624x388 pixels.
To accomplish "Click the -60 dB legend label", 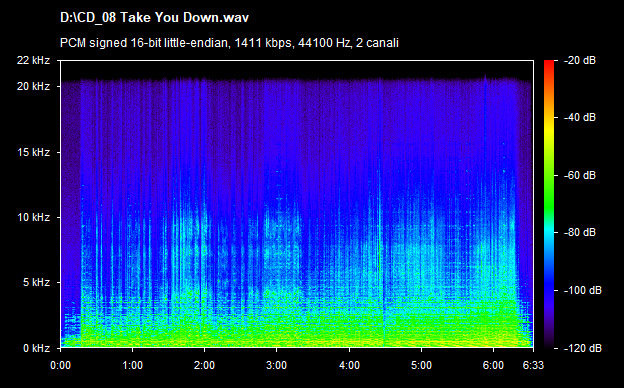I will pyautogui.click(x=580, y=175).
